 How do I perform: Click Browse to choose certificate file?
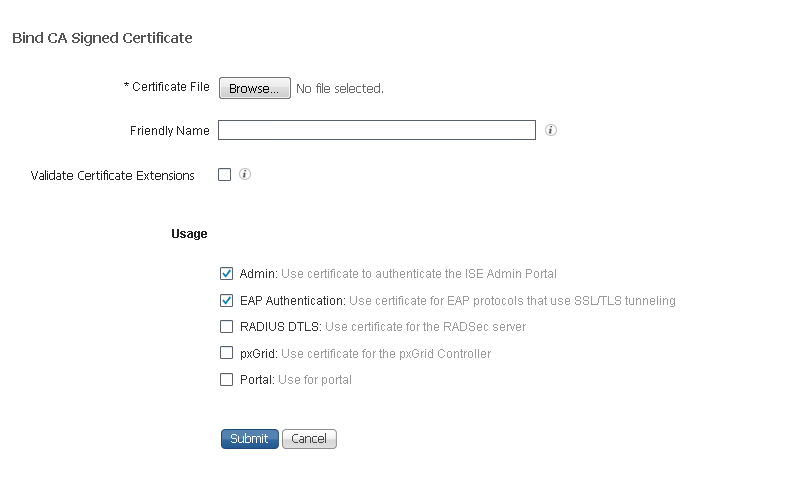click(255, 88)
